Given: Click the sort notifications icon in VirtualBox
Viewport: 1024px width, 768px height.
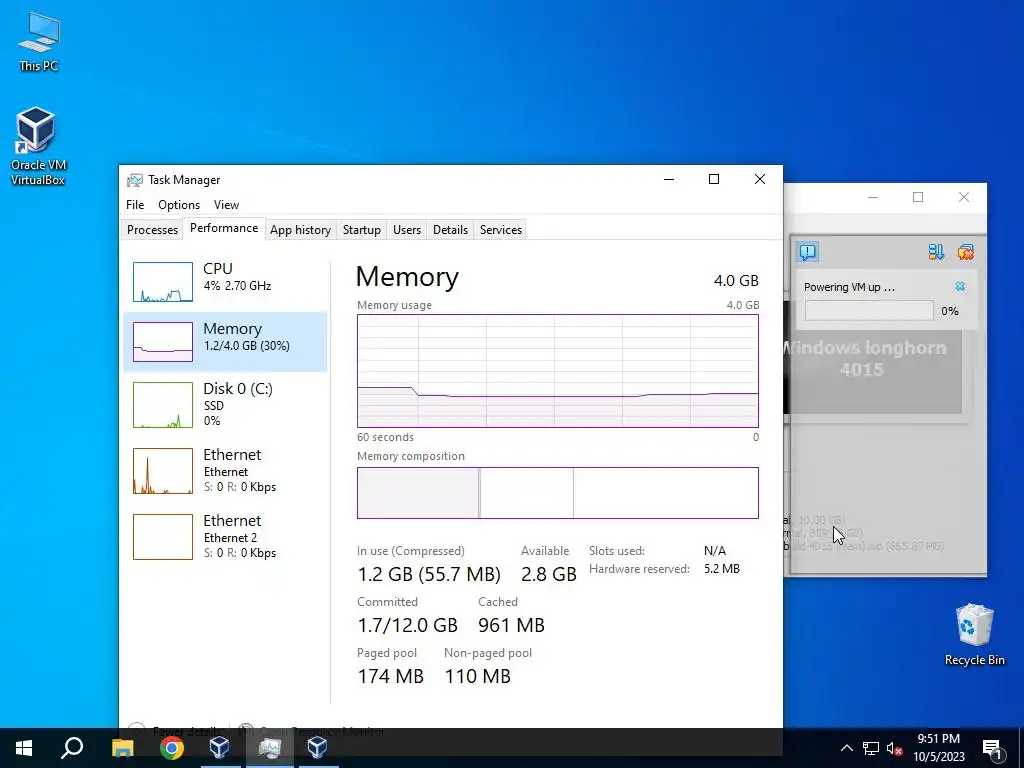Looking at the screenshot, I should (936, 252).
